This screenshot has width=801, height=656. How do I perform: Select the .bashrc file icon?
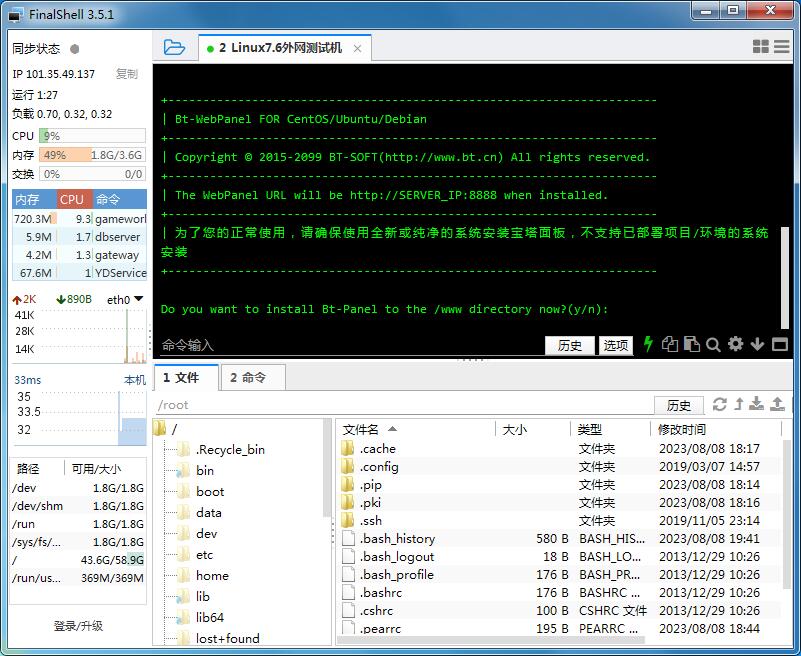pos(348,593)
